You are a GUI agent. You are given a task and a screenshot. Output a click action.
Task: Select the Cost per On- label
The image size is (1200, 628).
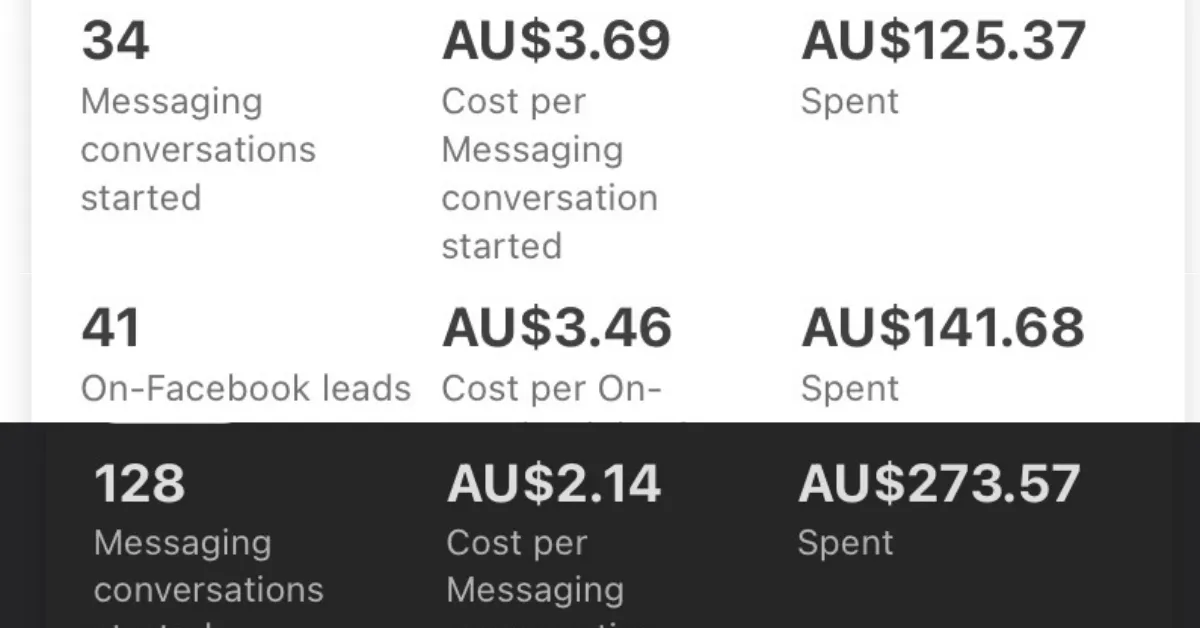[551, 388]
